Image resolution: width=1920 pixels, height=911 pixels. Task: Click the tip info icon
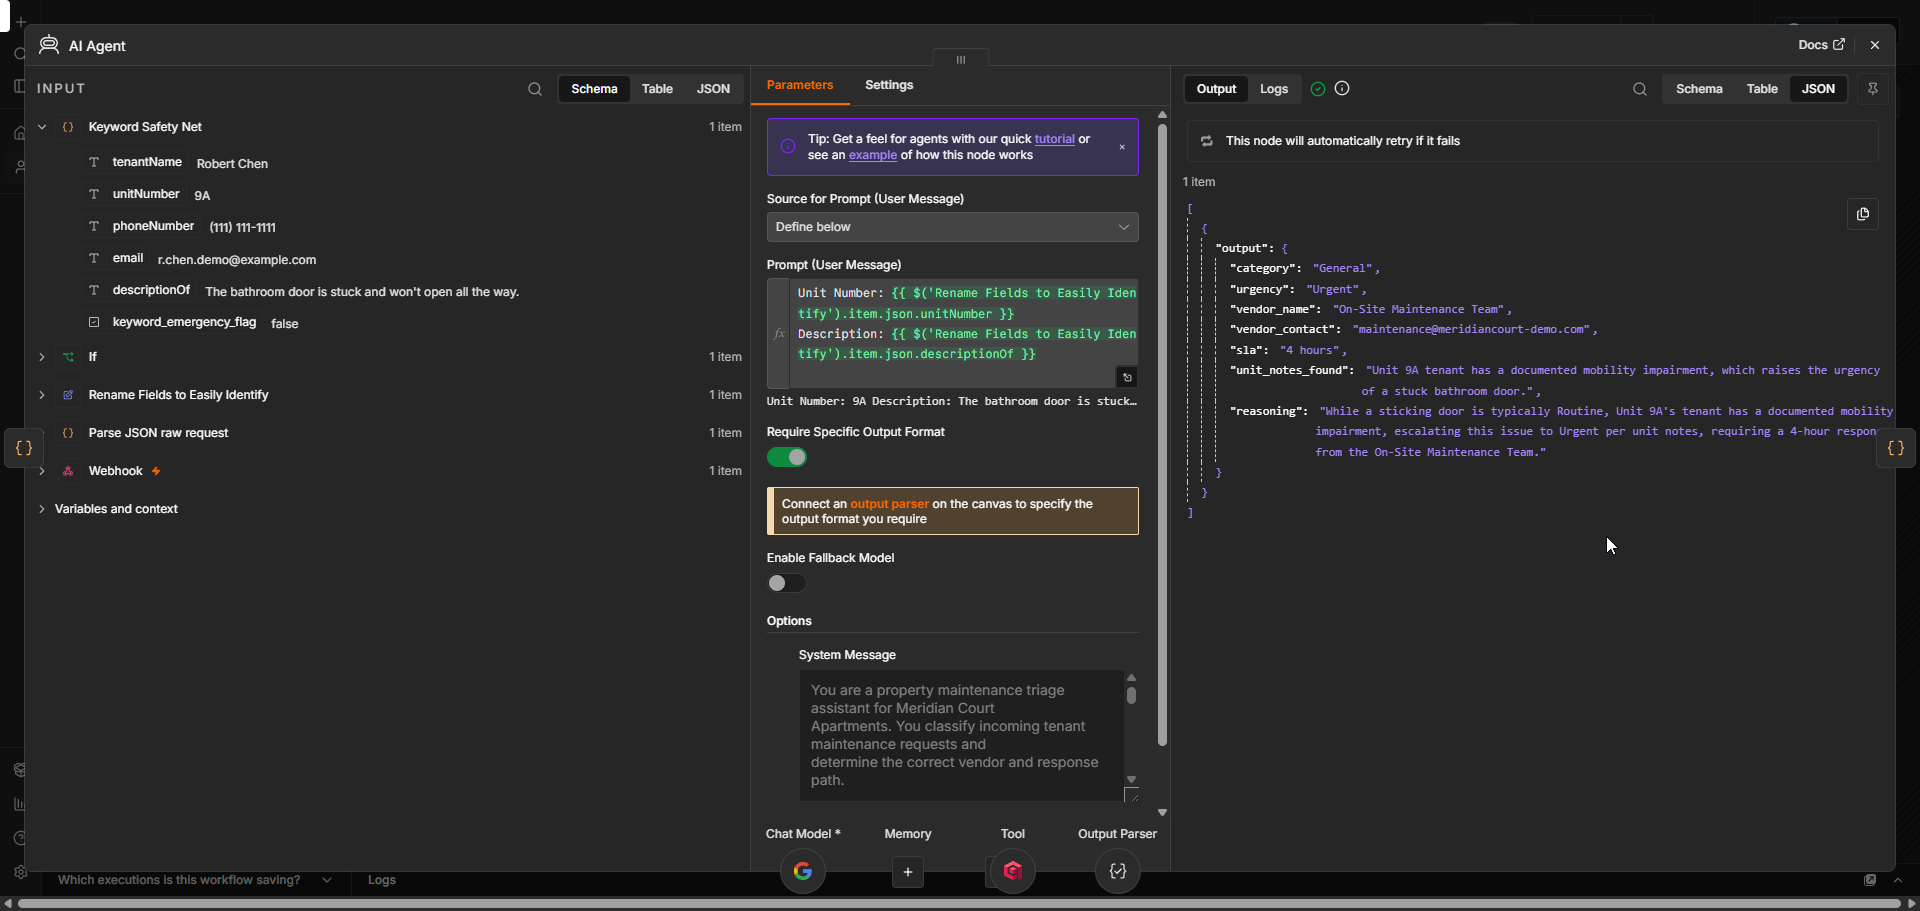pyautogui.click(x=788, y=146)
